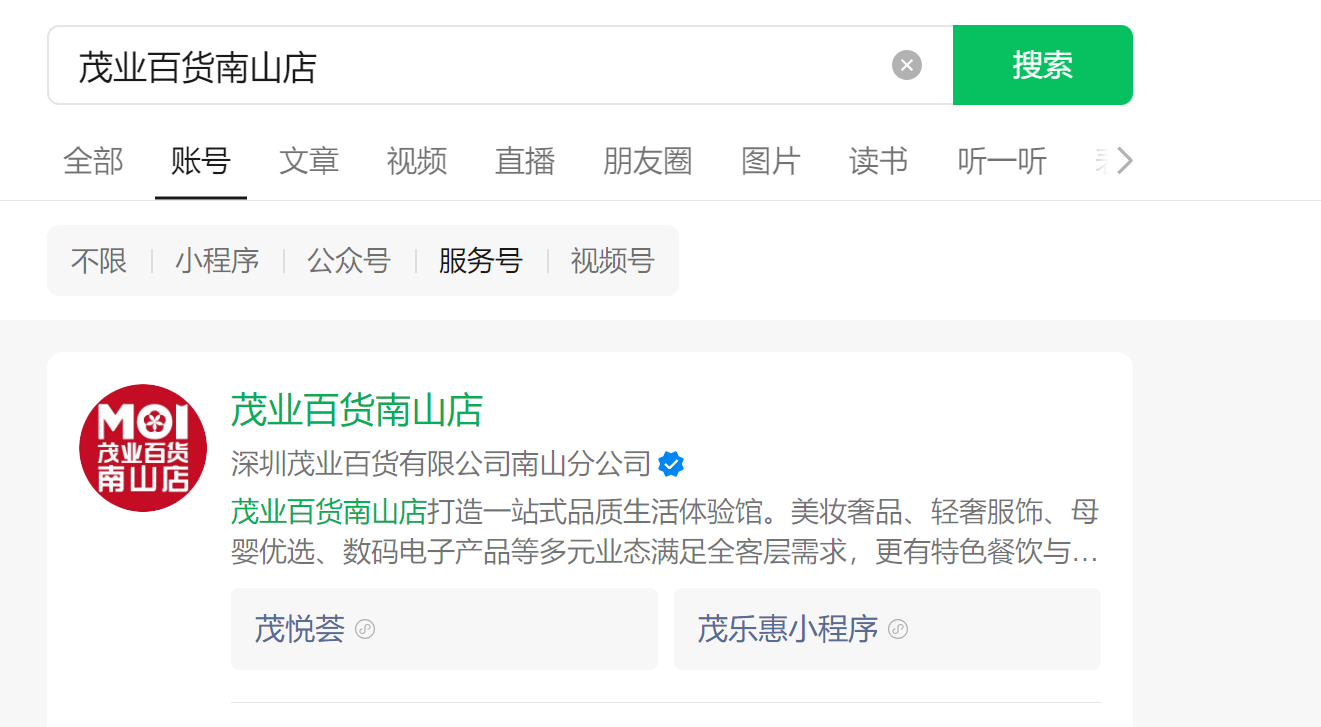Expand more tabs with the right chevron

pos(1125,161)
